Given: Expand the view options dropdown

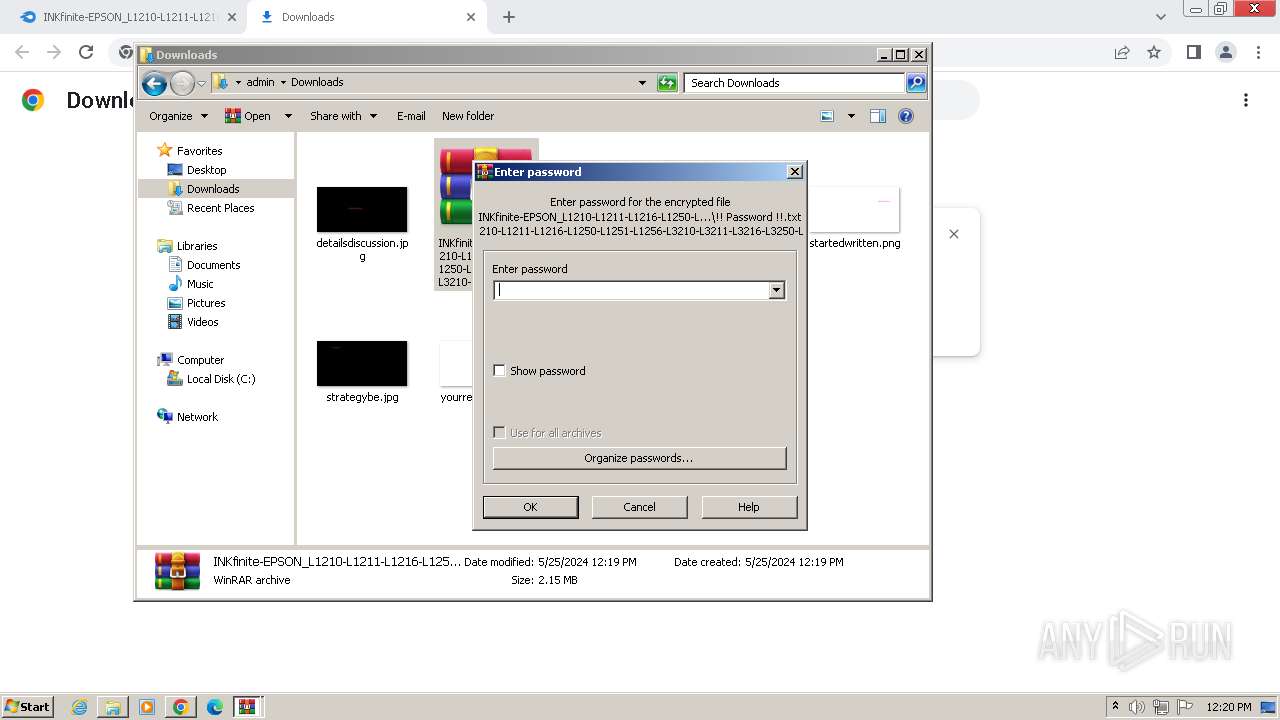Looking at the screenshot, I should [x=851, y=116].
